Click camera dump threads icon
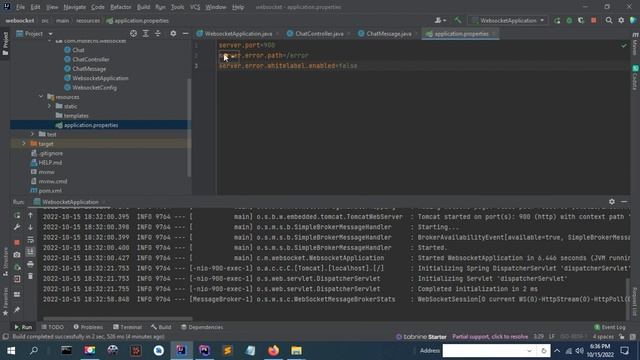This screenshot has height=360, width=640. [x=17, y=255]
